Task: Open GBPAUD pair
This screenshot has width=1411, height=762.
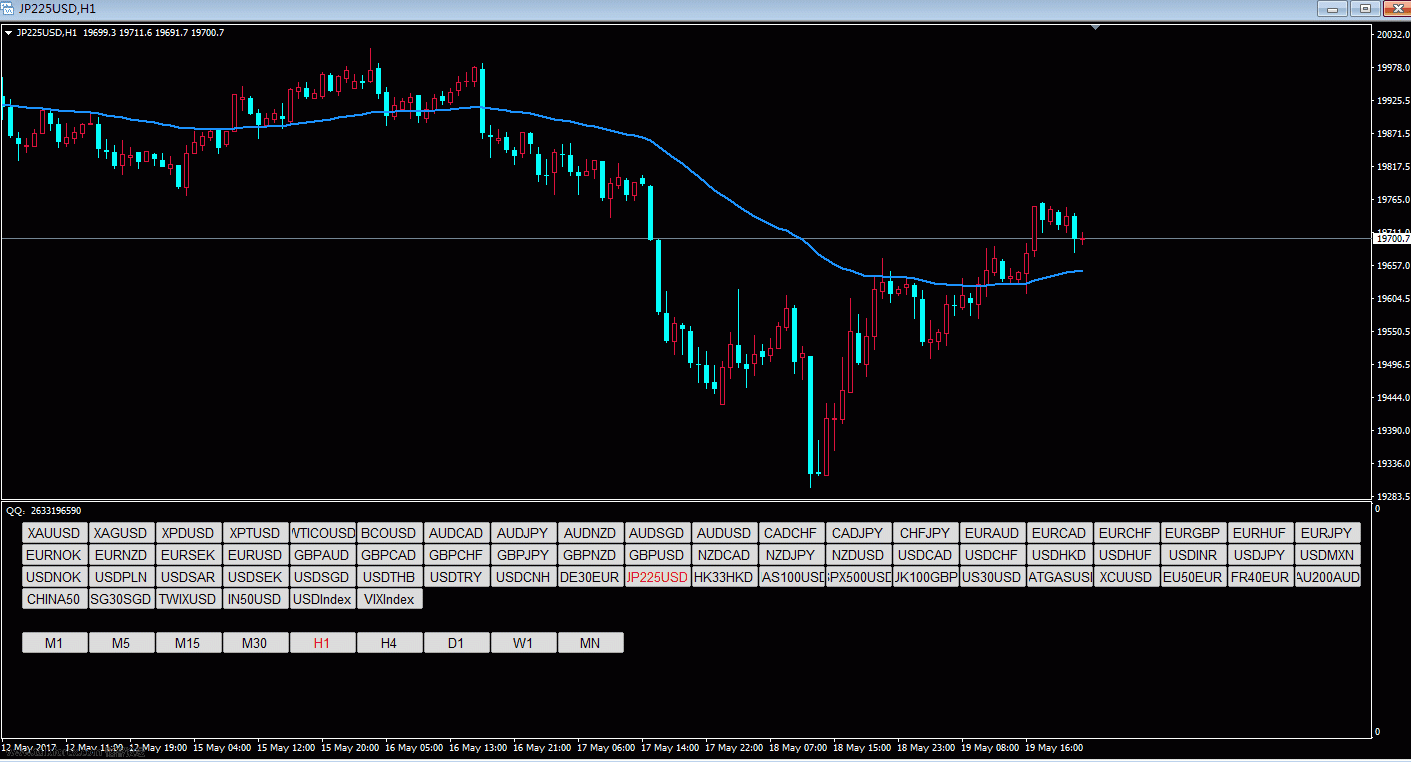Action: (x=322, y=555)
